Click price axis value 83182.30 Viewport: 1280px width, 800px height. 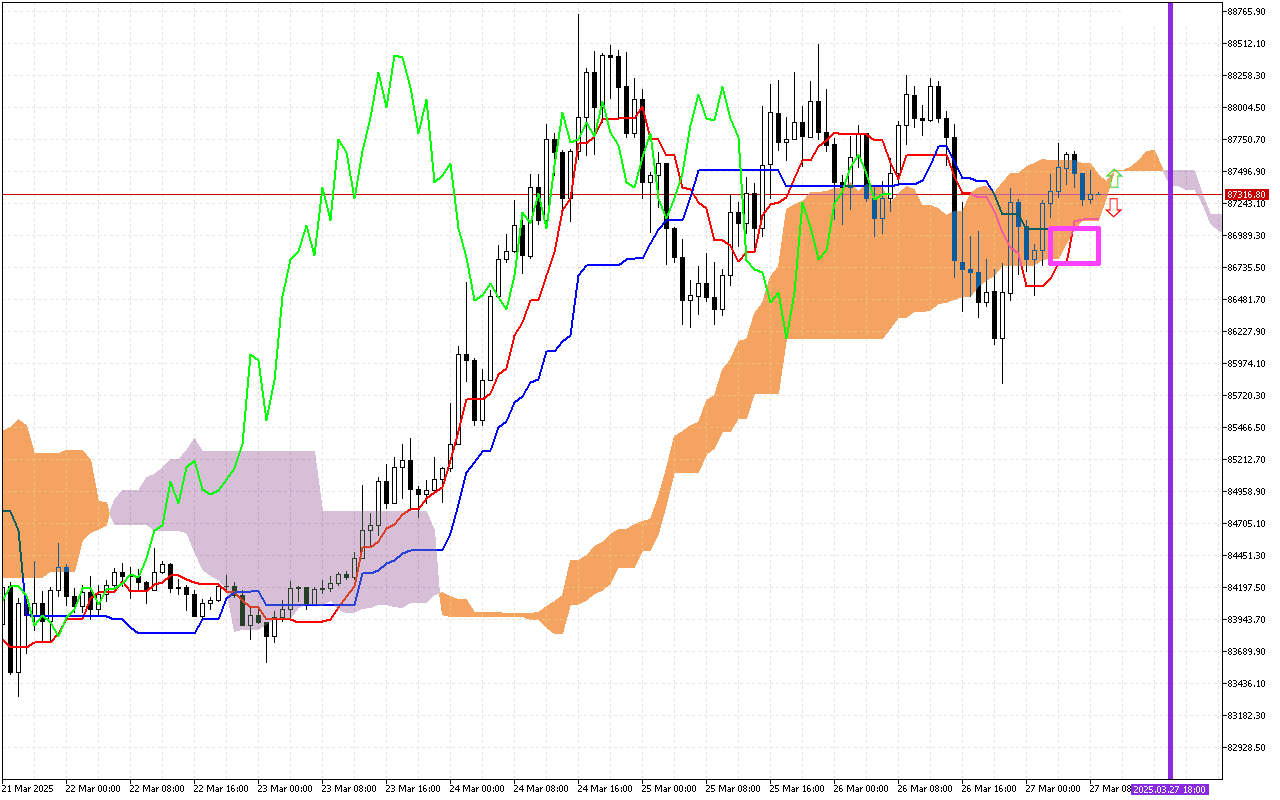(1246, 716)
